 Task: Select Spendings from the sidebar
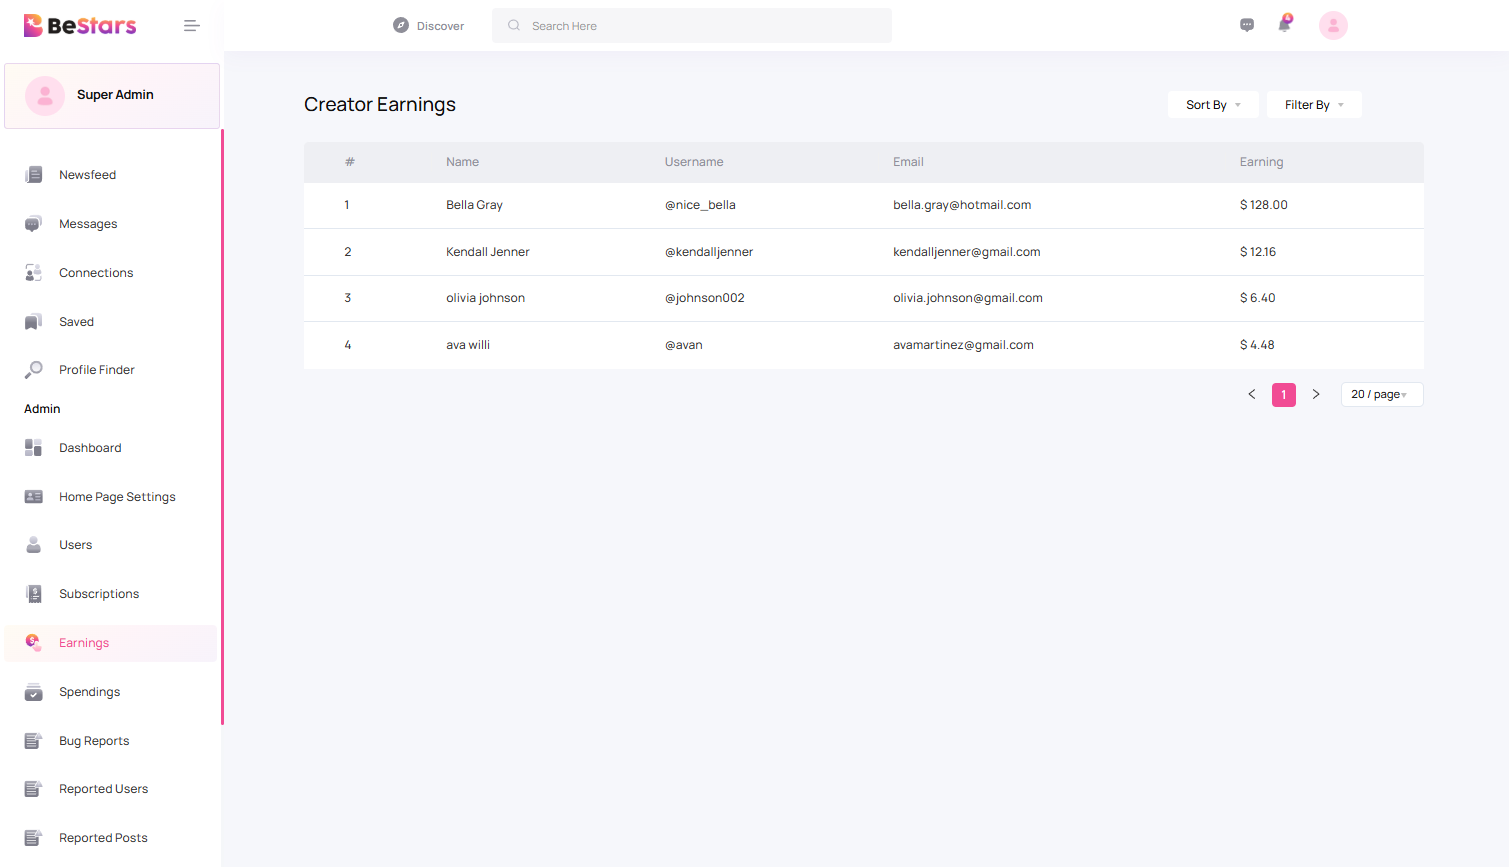click(89, 692)
